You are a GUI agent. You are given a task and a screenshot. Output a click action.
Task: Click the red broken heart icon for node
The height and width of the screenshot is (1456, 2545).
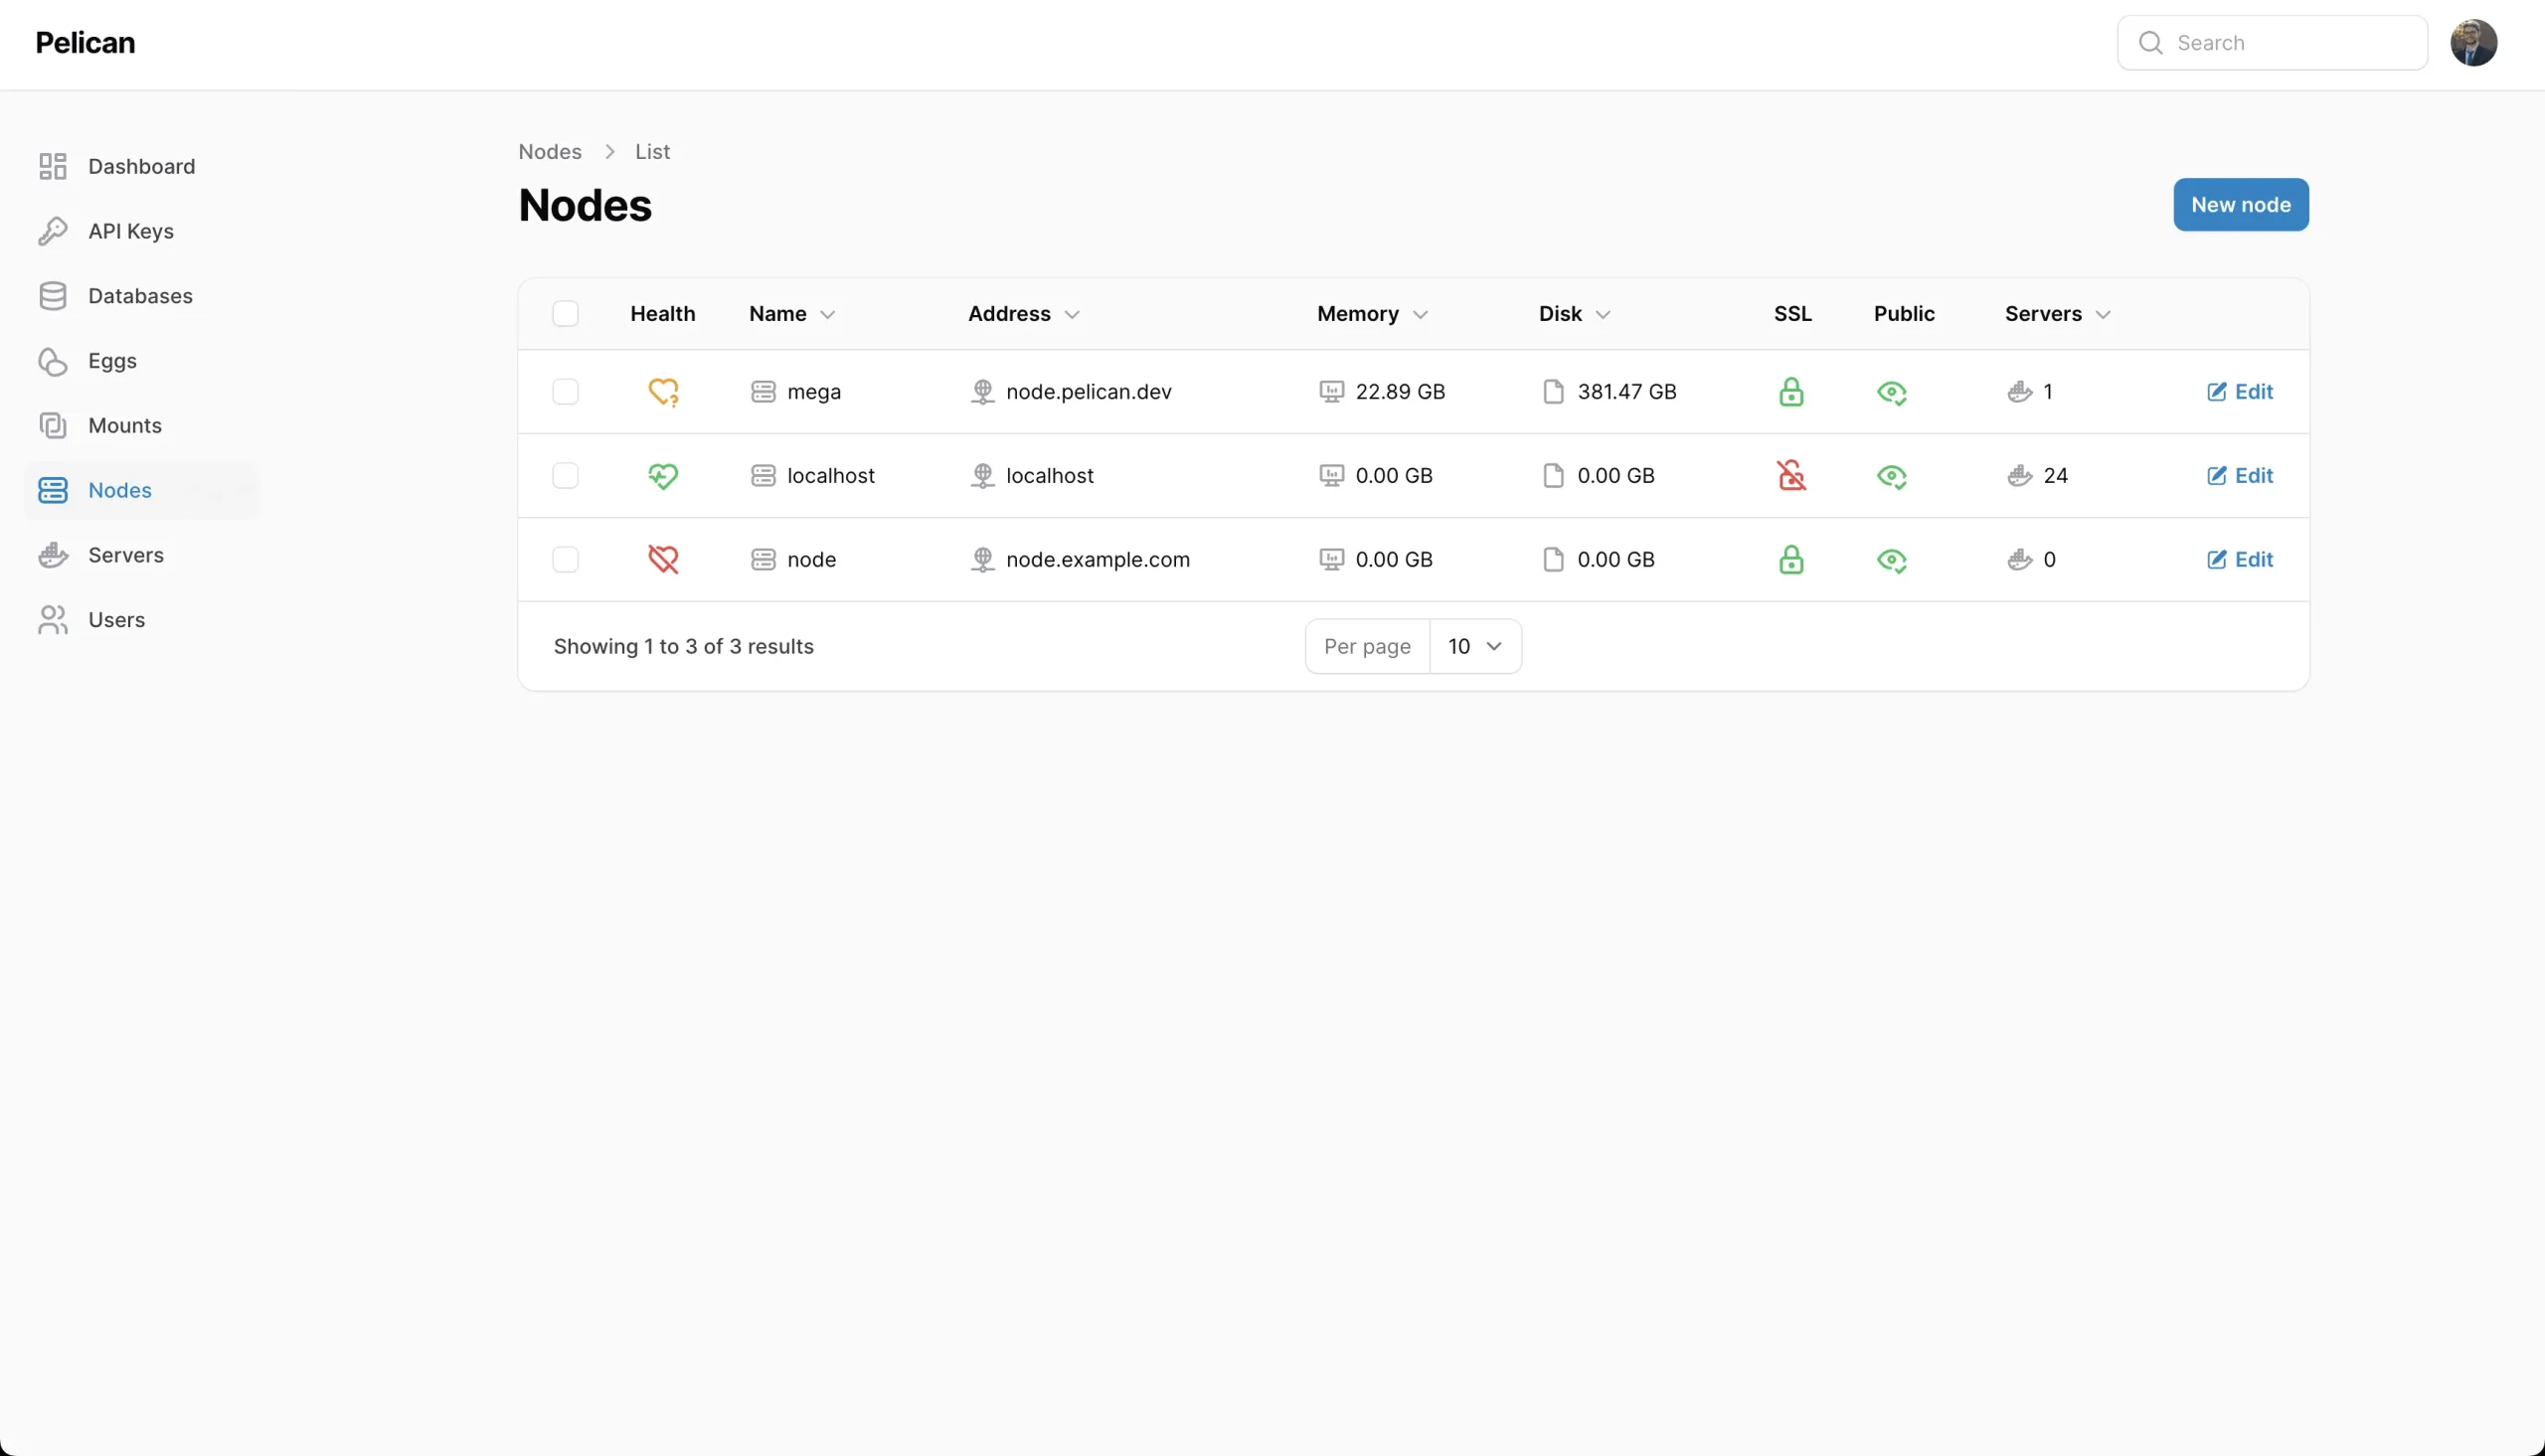pos(663,560)
